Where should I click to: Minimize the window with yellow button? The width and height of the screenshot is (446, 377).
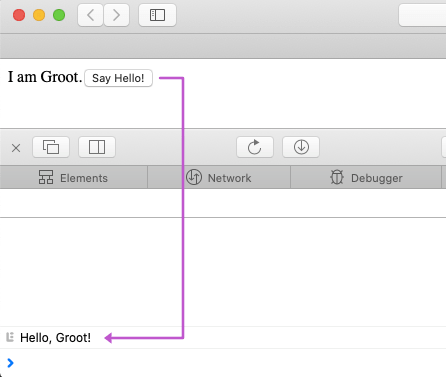(x=39, y=15)
